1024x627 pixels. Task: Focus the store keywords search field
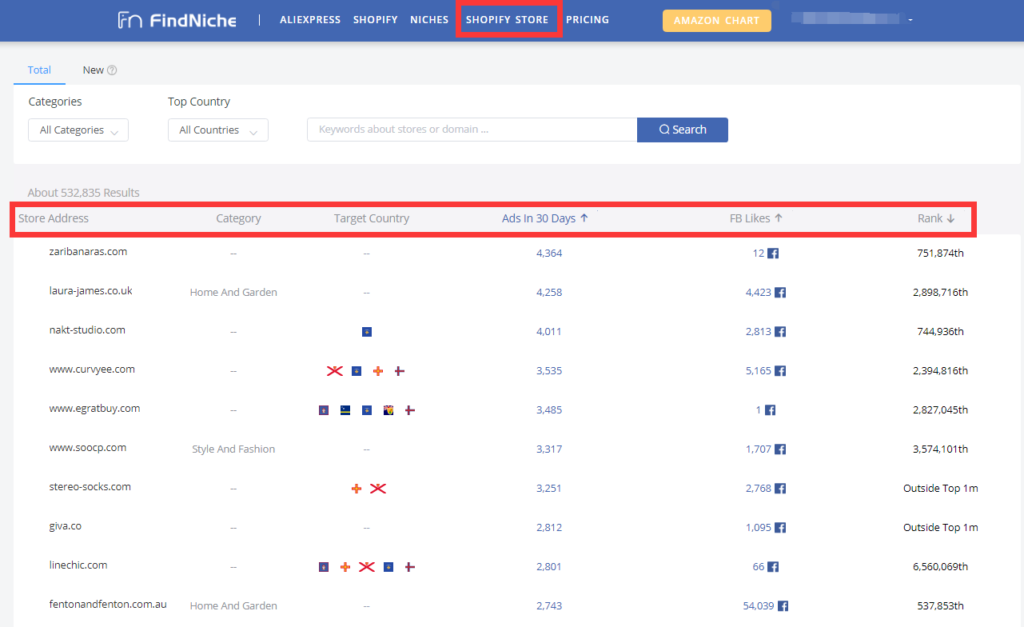(x=472, y=130)
